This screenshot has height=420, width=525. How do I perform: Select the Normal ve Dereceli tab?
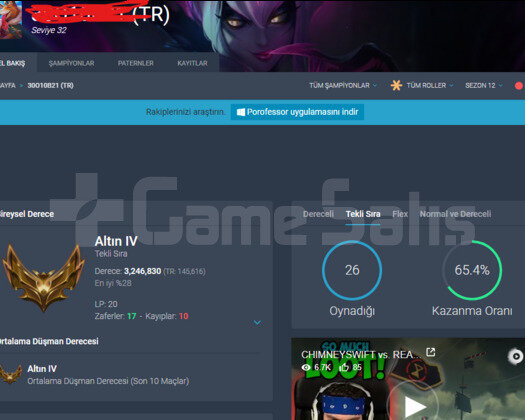pyautogui.click(x=455, y=214)
